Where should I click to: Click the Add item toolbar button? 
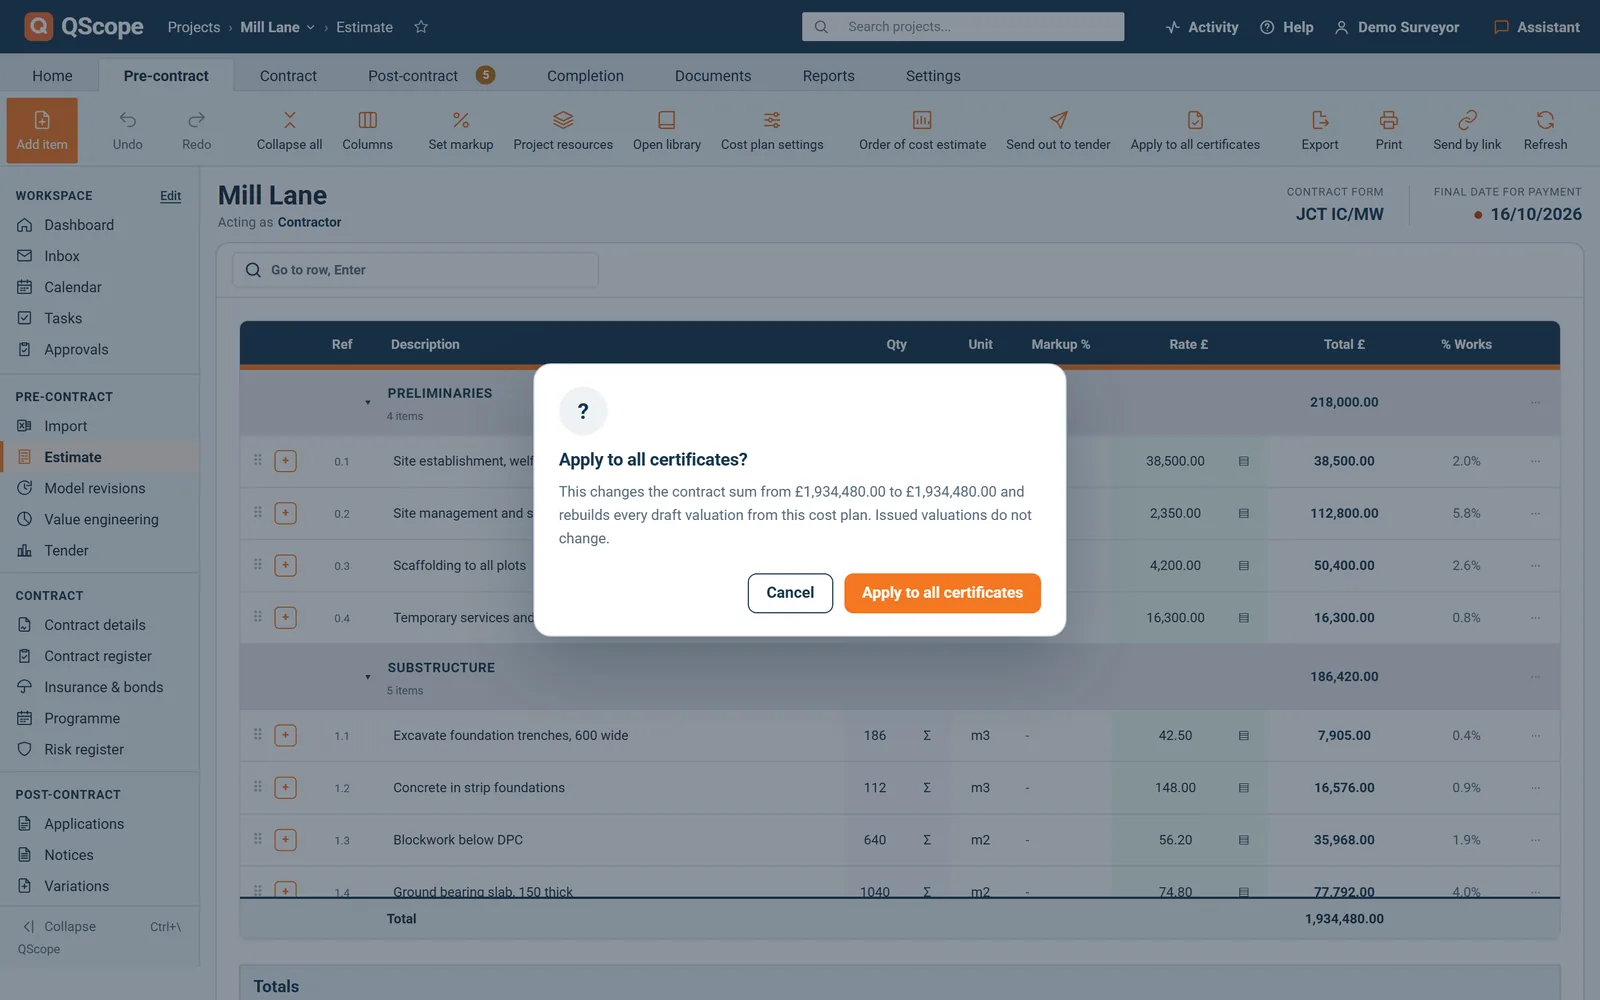point(42,130)
